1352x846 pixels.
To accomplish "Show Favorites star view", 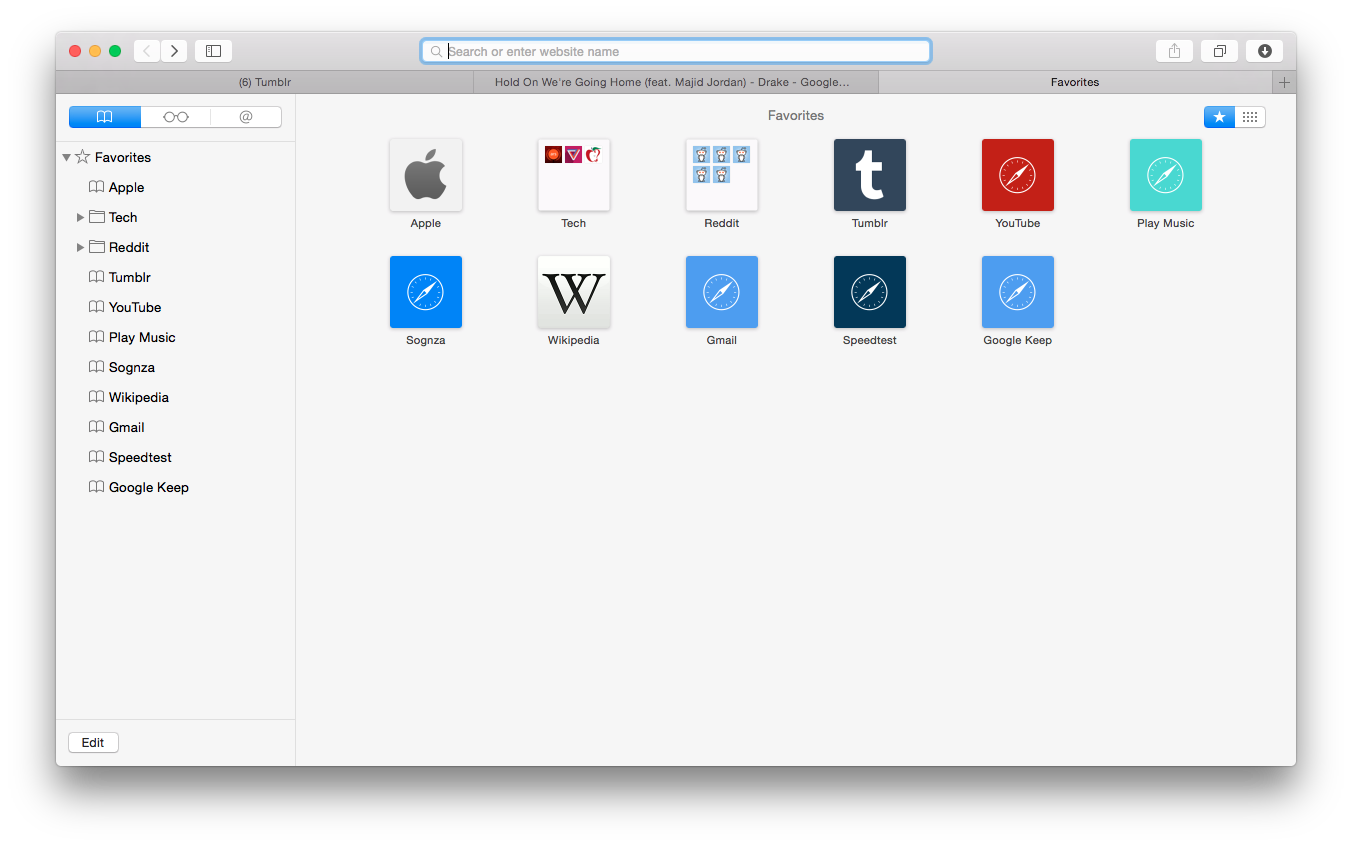I will [1219, 117].
